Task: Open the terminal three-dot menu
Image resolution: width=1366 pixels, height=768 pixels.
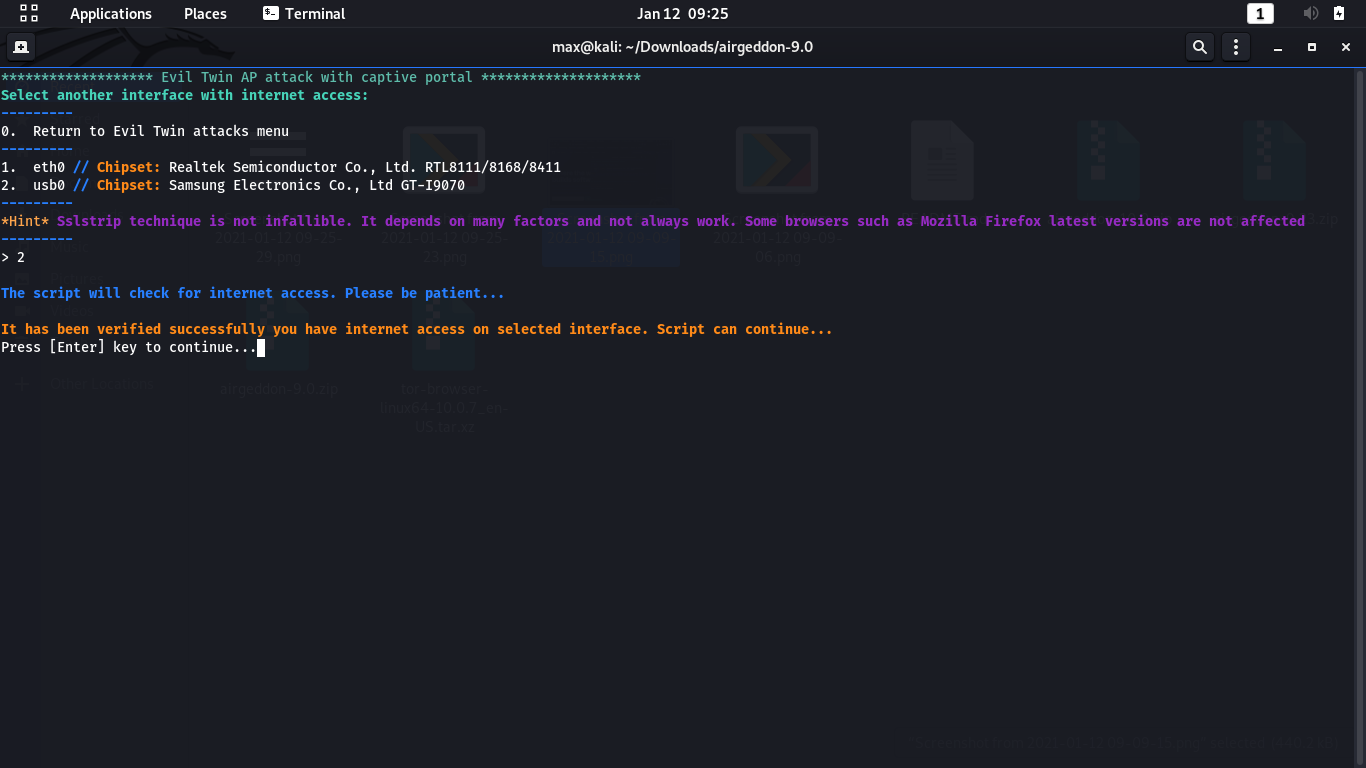Action: click(x=1236, y=47)
